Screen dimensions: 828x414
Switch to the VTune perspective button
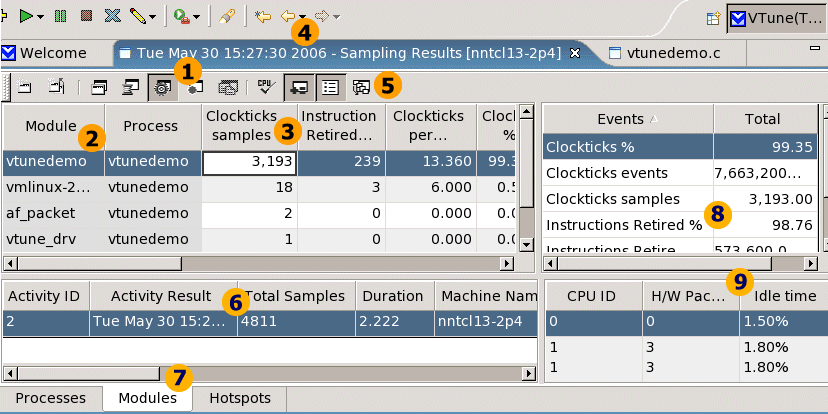click(x=774, y=18)
